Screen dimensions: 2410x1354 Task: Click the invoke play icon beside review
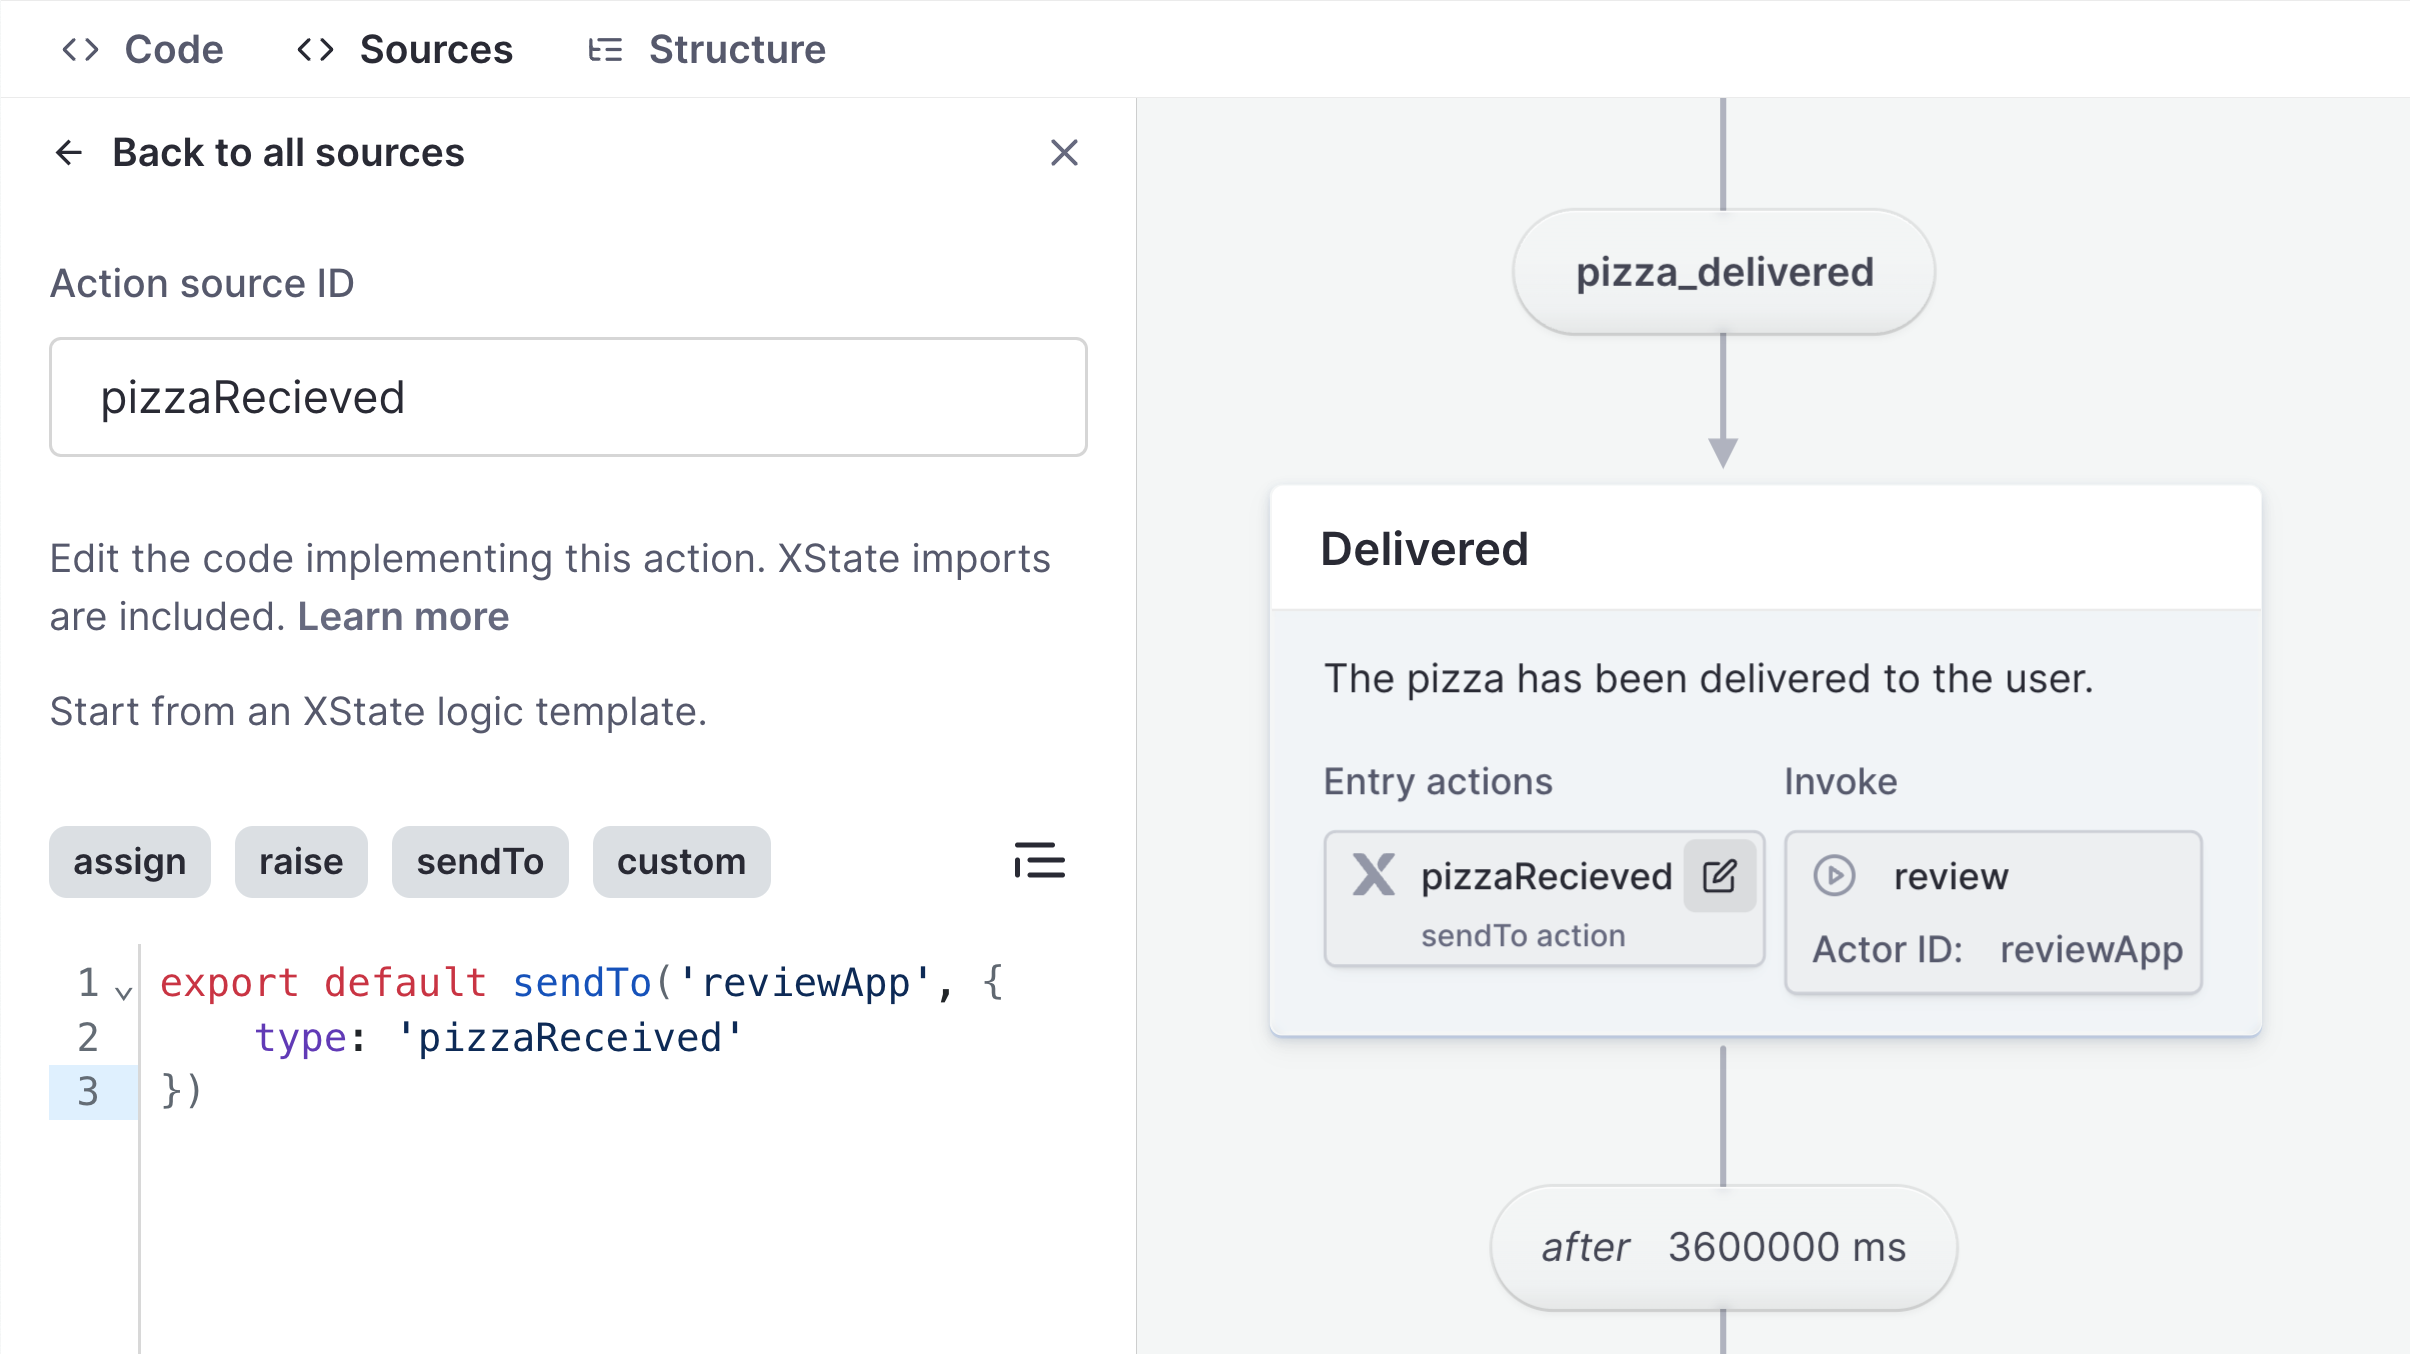[1836, 875]
